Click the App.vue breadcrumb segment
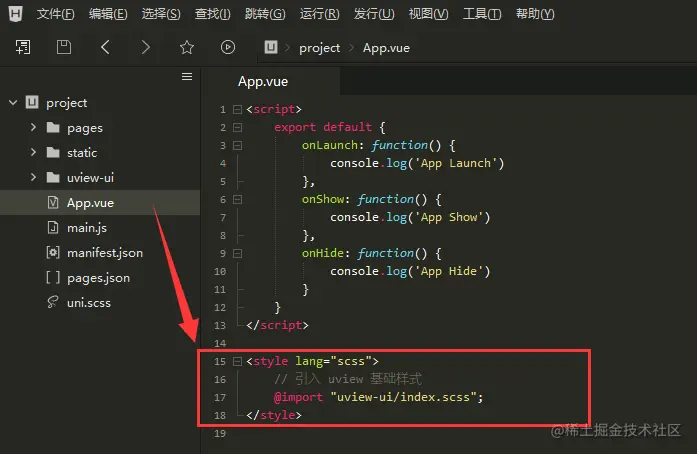Viewport: 697px width, 454px height. (386, 48)
